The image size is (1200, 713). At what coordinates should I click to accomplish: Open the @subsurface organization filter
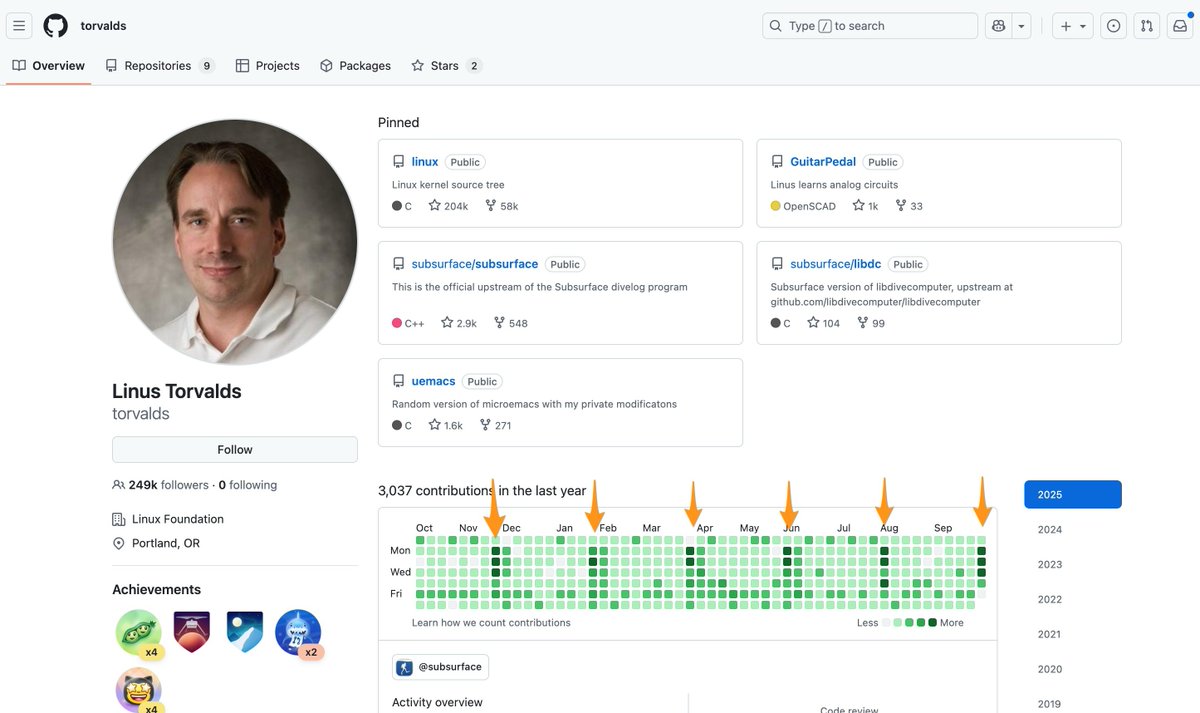coord(440,667)
